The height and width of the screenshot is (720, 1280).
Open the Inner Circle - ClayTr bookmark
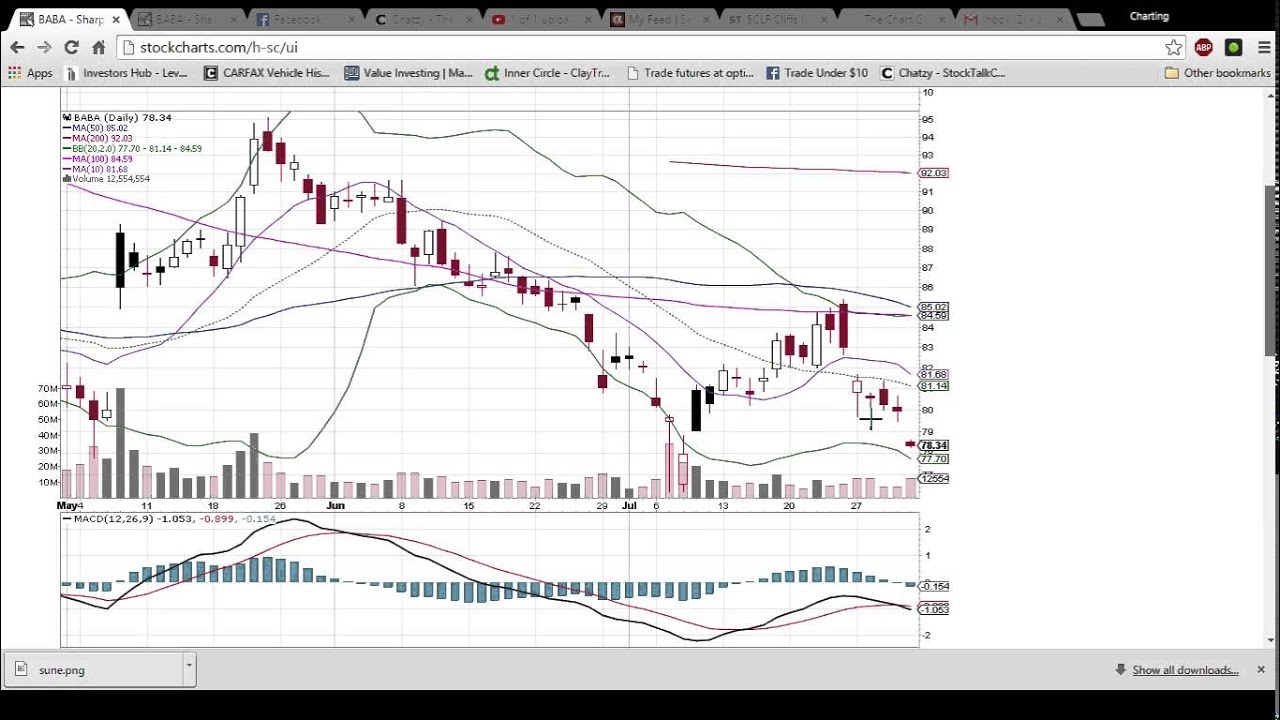coord(547,73)
